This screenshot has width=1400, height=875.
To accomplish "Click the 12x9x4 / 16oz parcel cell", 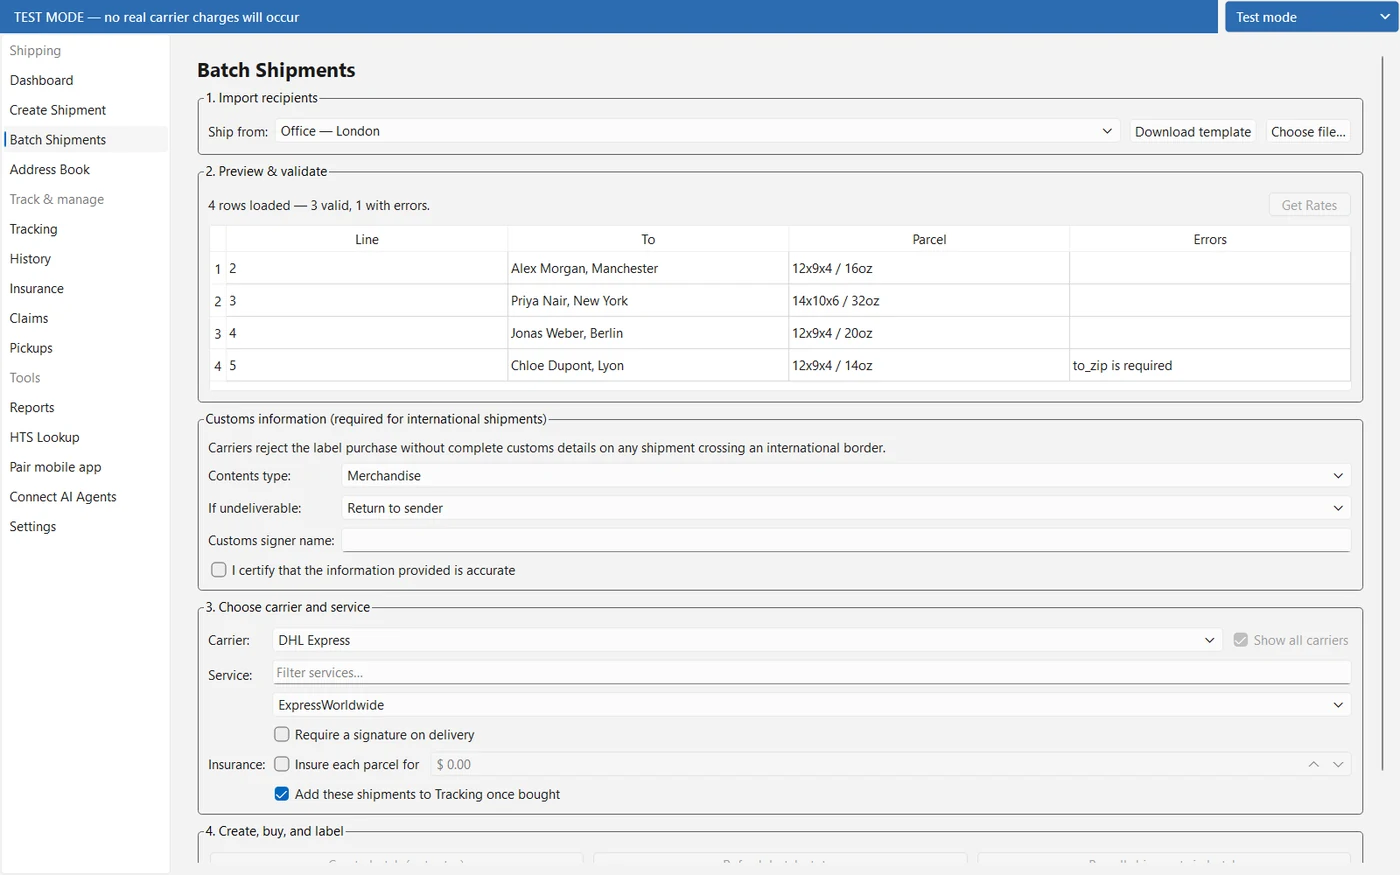I will [929, 268].
